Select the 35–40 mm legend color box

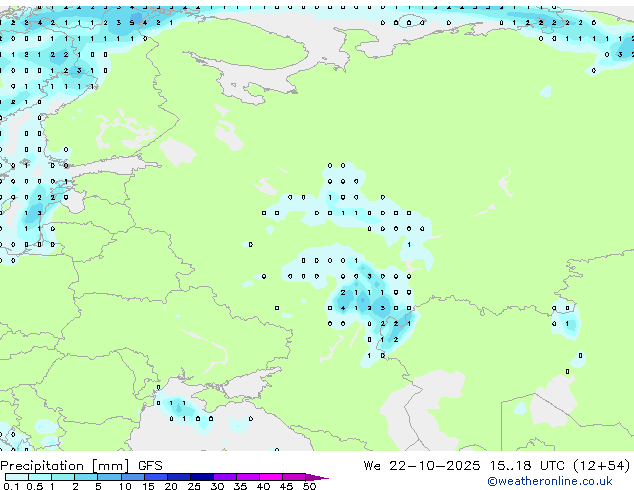click(247, 477)
